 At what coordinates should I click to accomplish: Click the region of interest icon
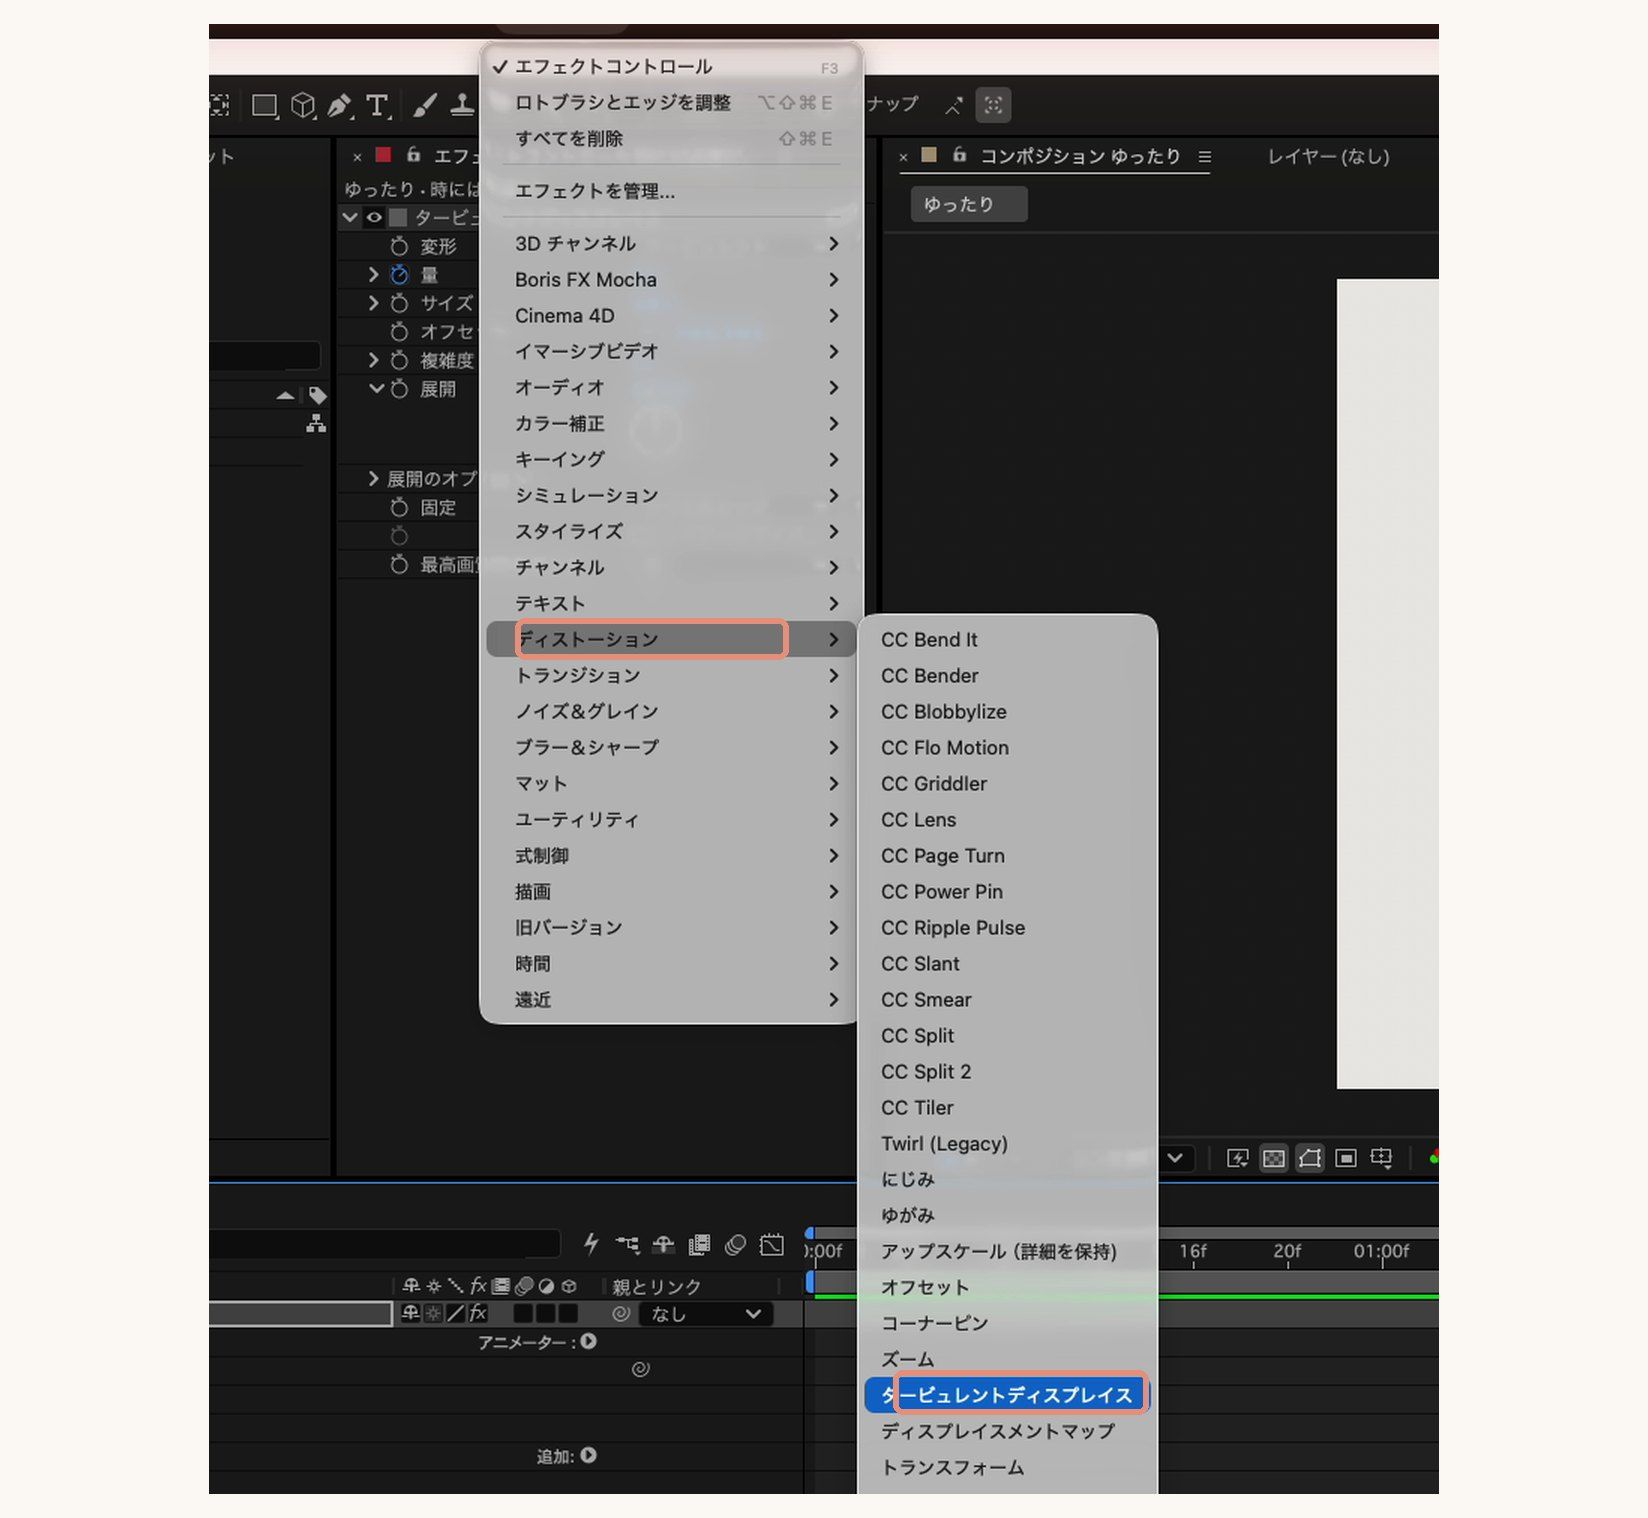point(1346,1158)
